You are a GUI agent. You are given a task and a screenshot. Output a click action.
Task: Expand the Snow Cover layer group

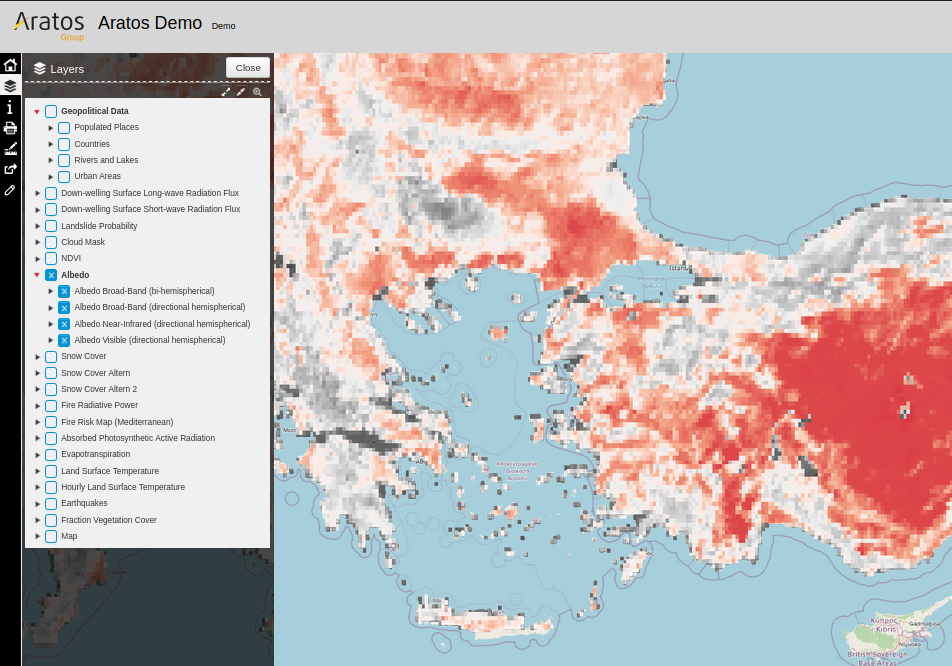38,357
